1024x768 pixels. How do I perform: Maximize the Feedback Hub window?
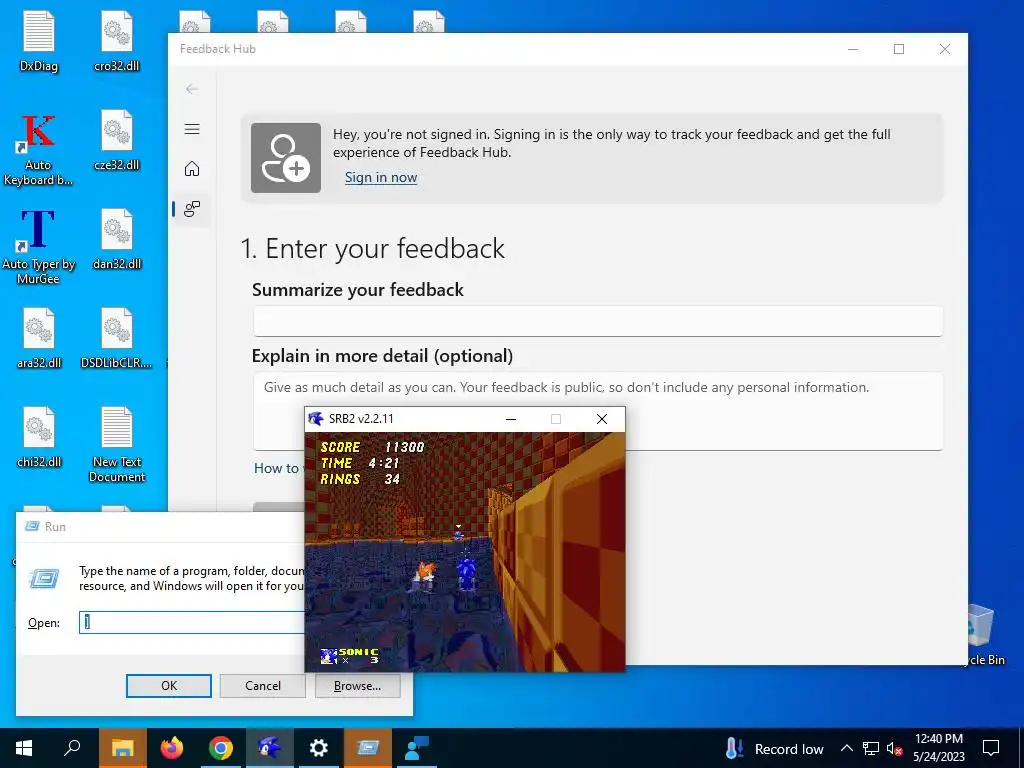(899, 49)
